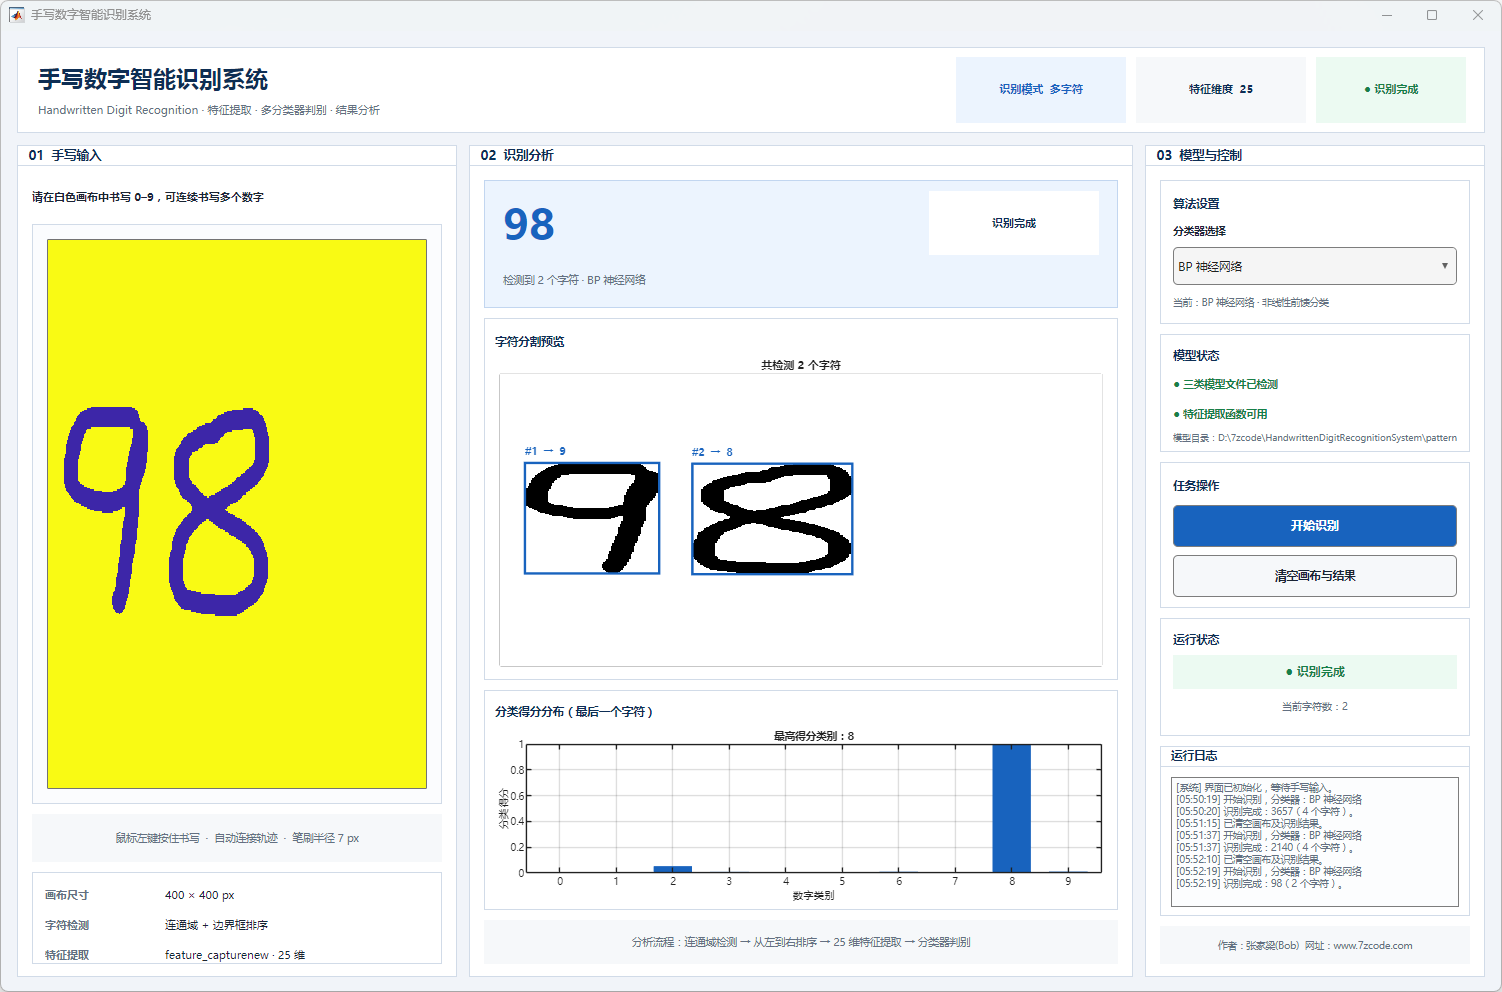Click the x-axis label 数字类别

coord(813,895)
